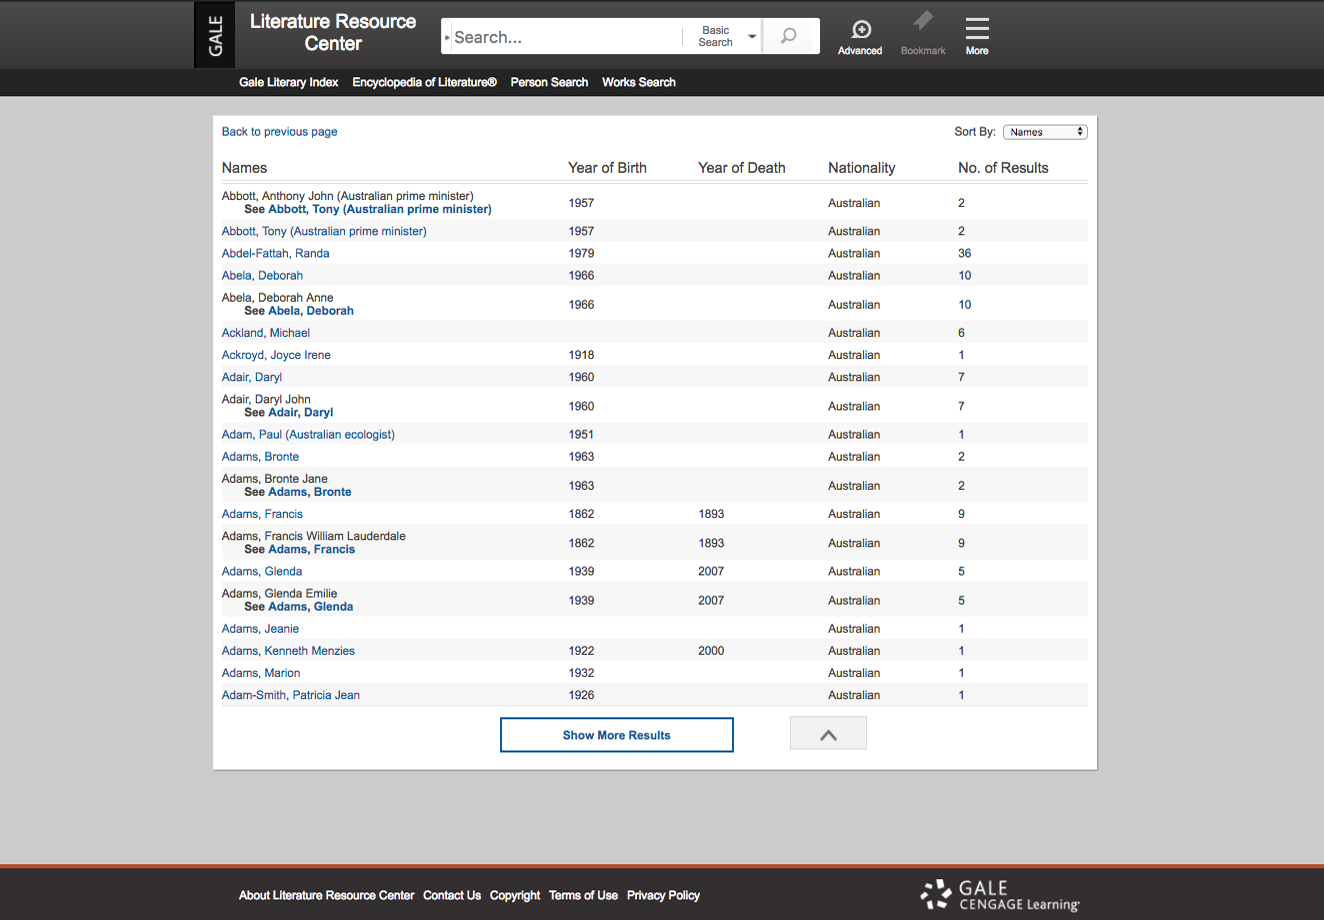The image size is (1324, 920).
Task: Open Ackland, Michael entry
Action: pyautogui.click(x=266, y=333)
